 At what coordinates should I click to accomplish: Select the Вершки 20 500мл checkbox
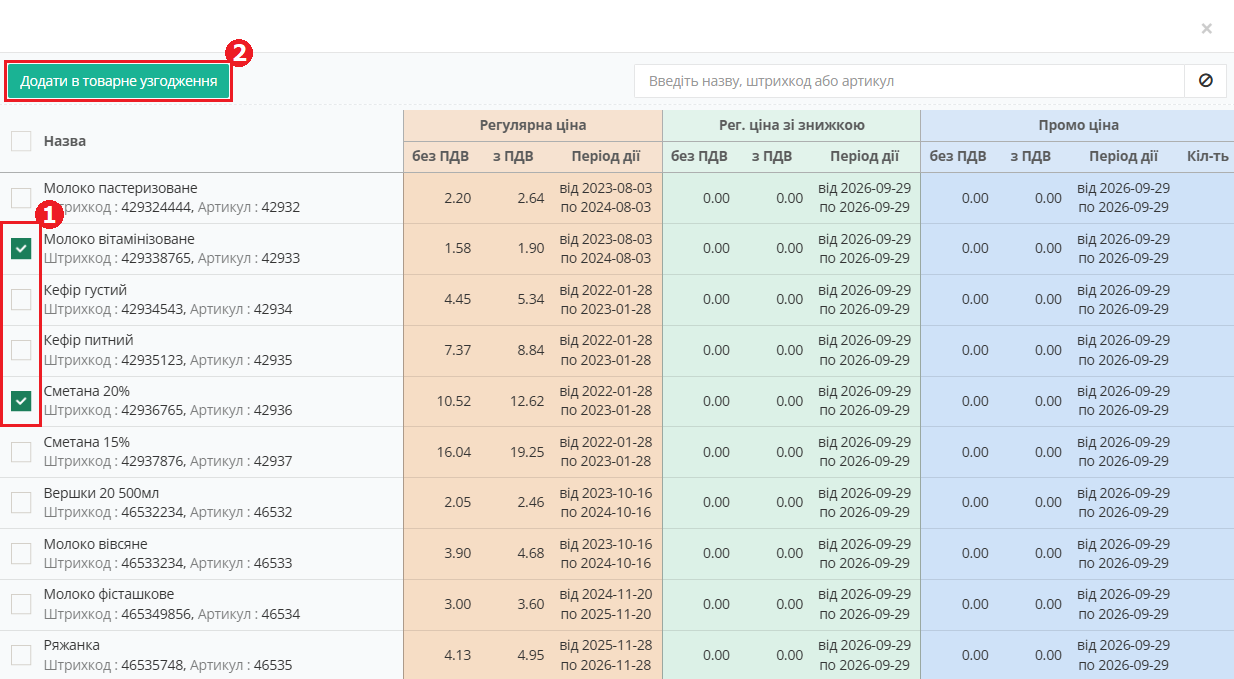tap(21, 502)
